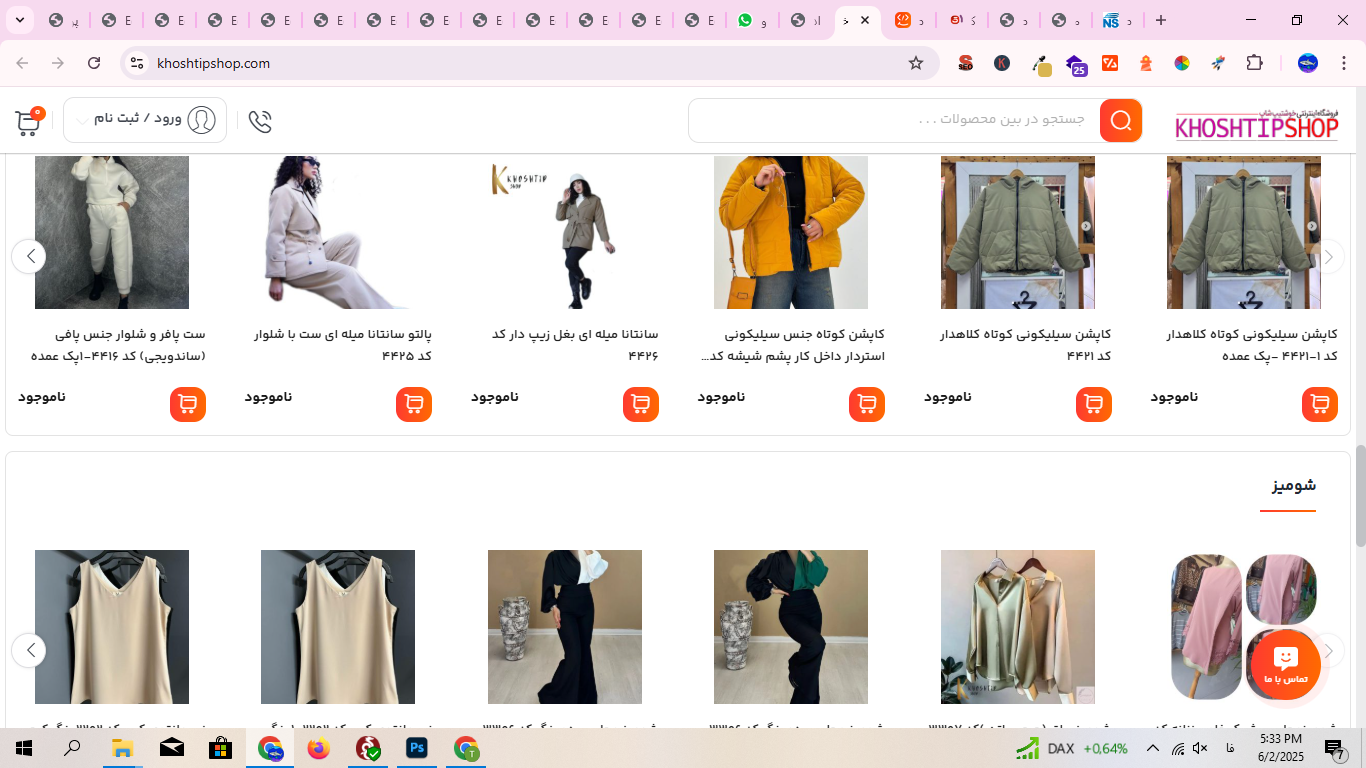Open the Chrome profile avatar
Screen dimensions: 1366x768
coord(1307,63)
